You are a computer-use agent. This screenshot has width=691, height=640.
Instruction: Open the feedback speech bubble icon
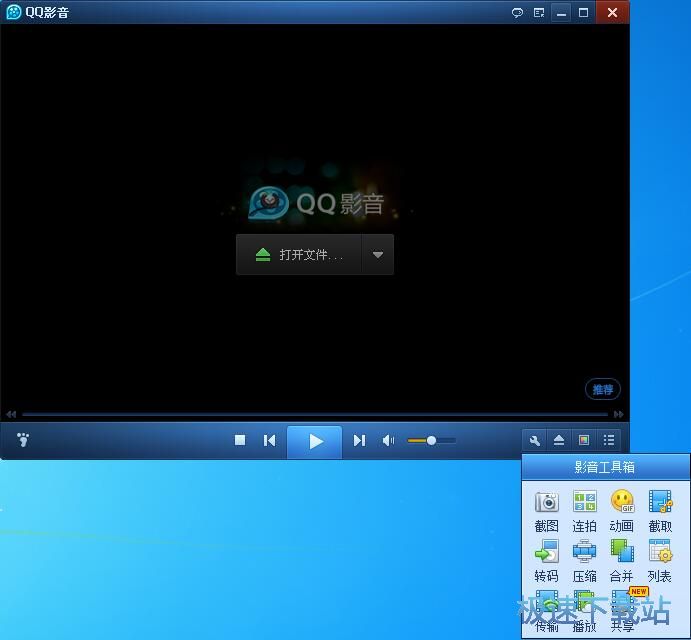coord(517,12)
